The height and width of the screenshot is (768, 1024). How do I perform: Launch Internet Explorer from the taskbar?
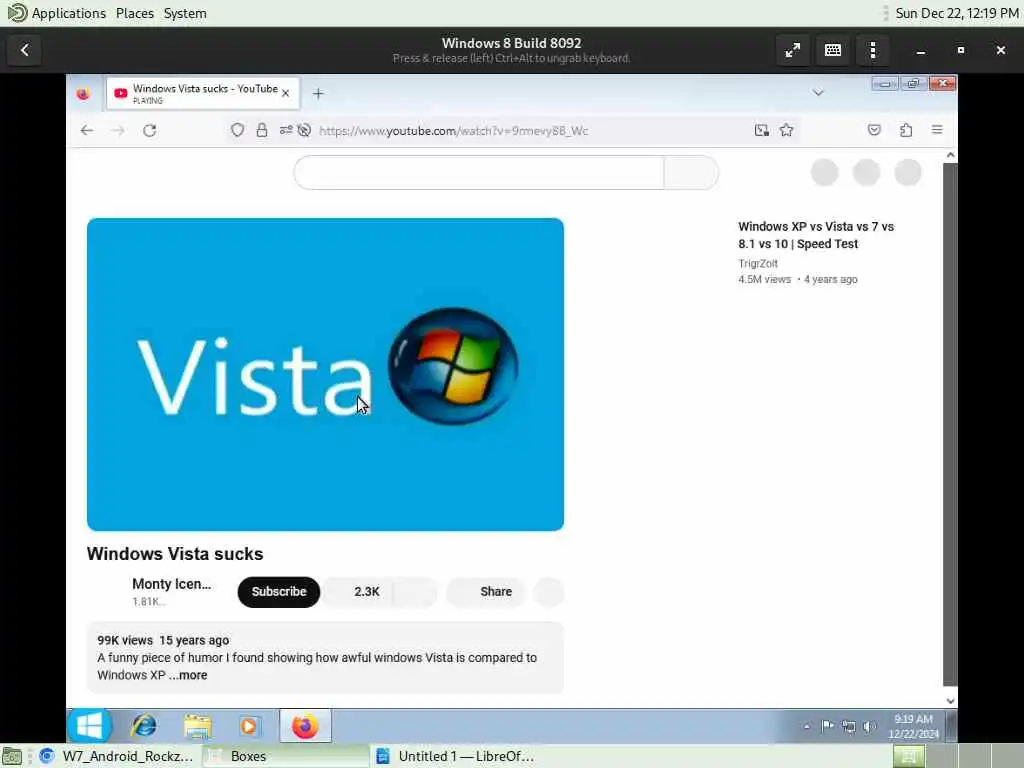point(144,726)
